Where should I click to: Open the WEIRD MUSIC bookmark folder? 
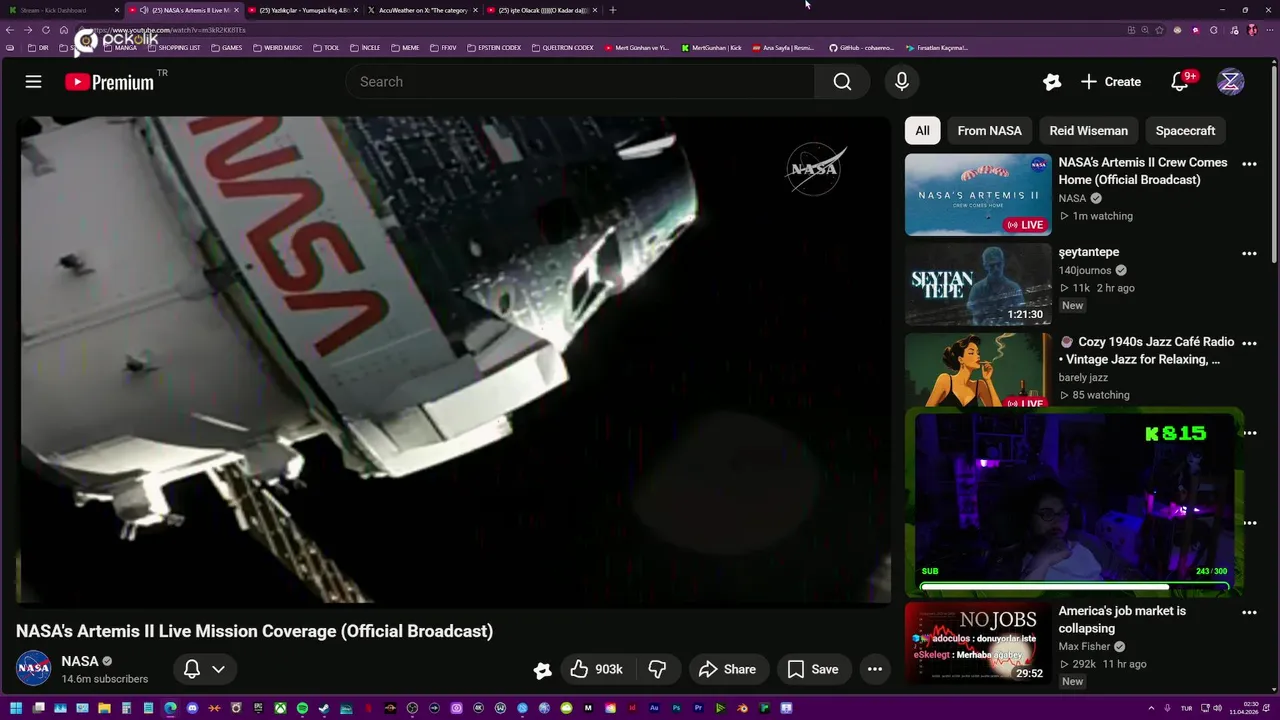click(x=276, y=48)
